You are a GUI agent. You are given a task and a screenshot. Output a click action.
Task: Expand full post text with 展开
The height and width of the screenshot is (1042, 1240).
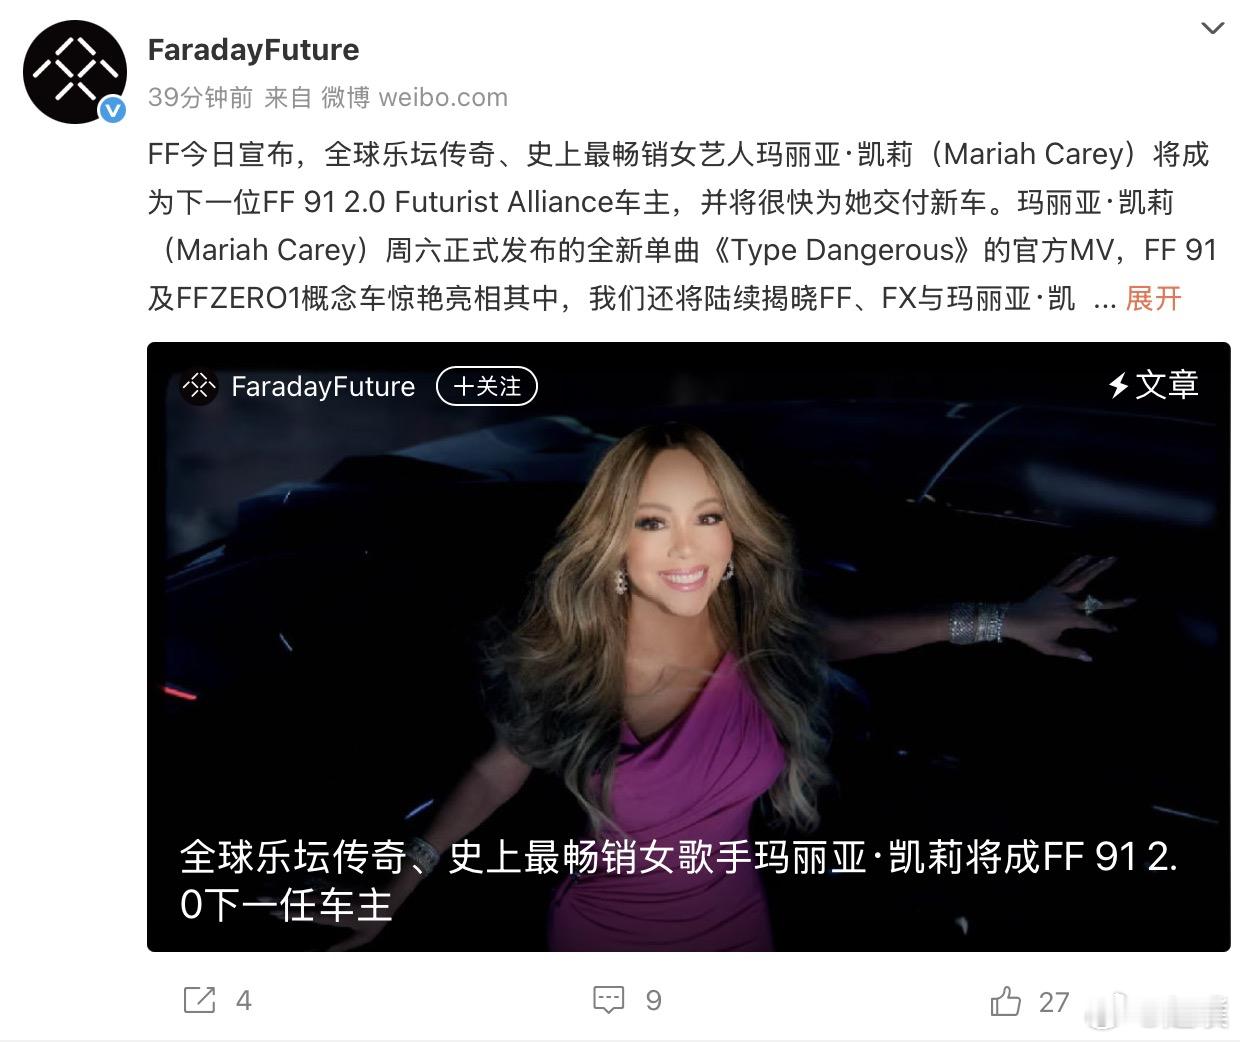[x=1153, y=298]
